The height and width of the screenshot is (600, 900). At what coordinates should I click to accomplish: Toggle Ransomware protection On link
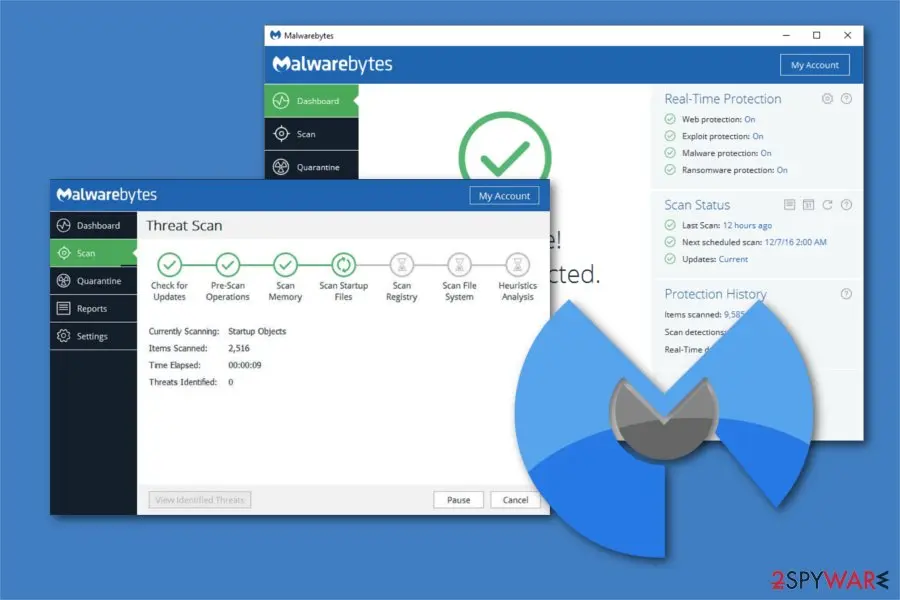pyautogui.click(x=782, y=170)
